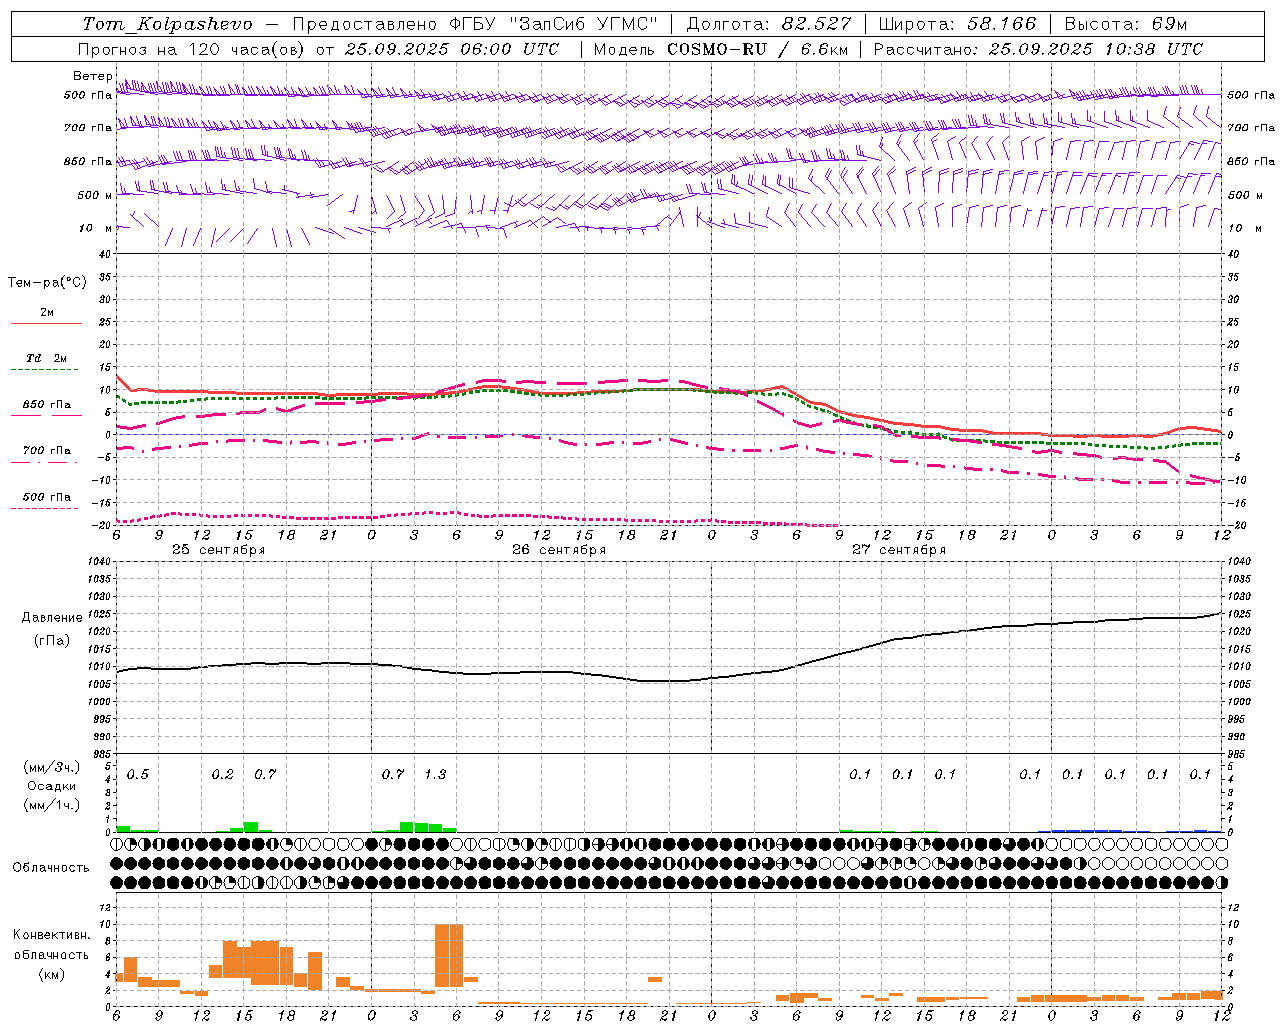The width and height of the screenshot is (1280, 1024).
Task: Click the "(мм/3ч.)" precipitation unit label
Action: (x=52, y=767)
